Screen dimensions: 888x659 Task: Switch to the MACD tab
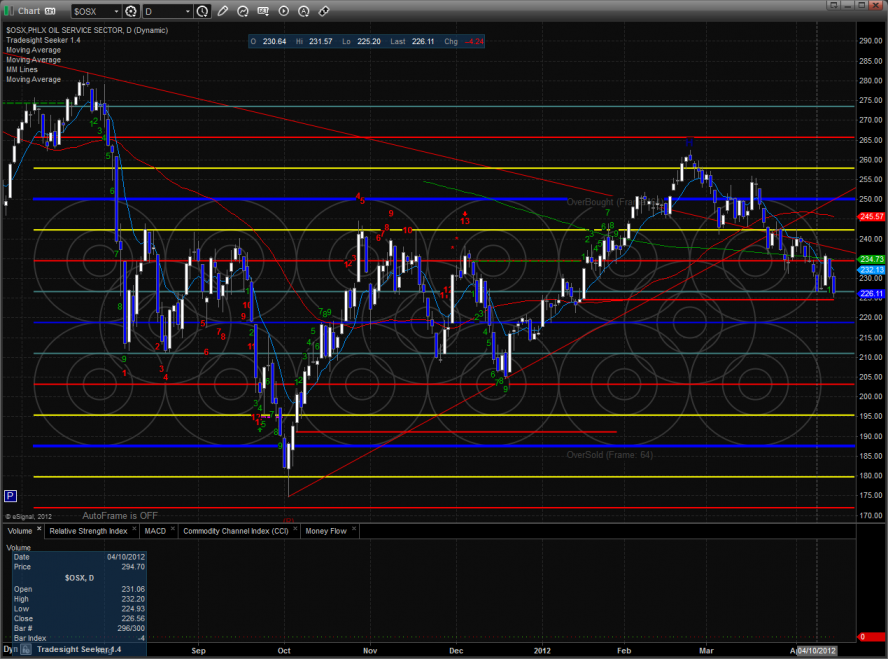(x=155, y=531)
